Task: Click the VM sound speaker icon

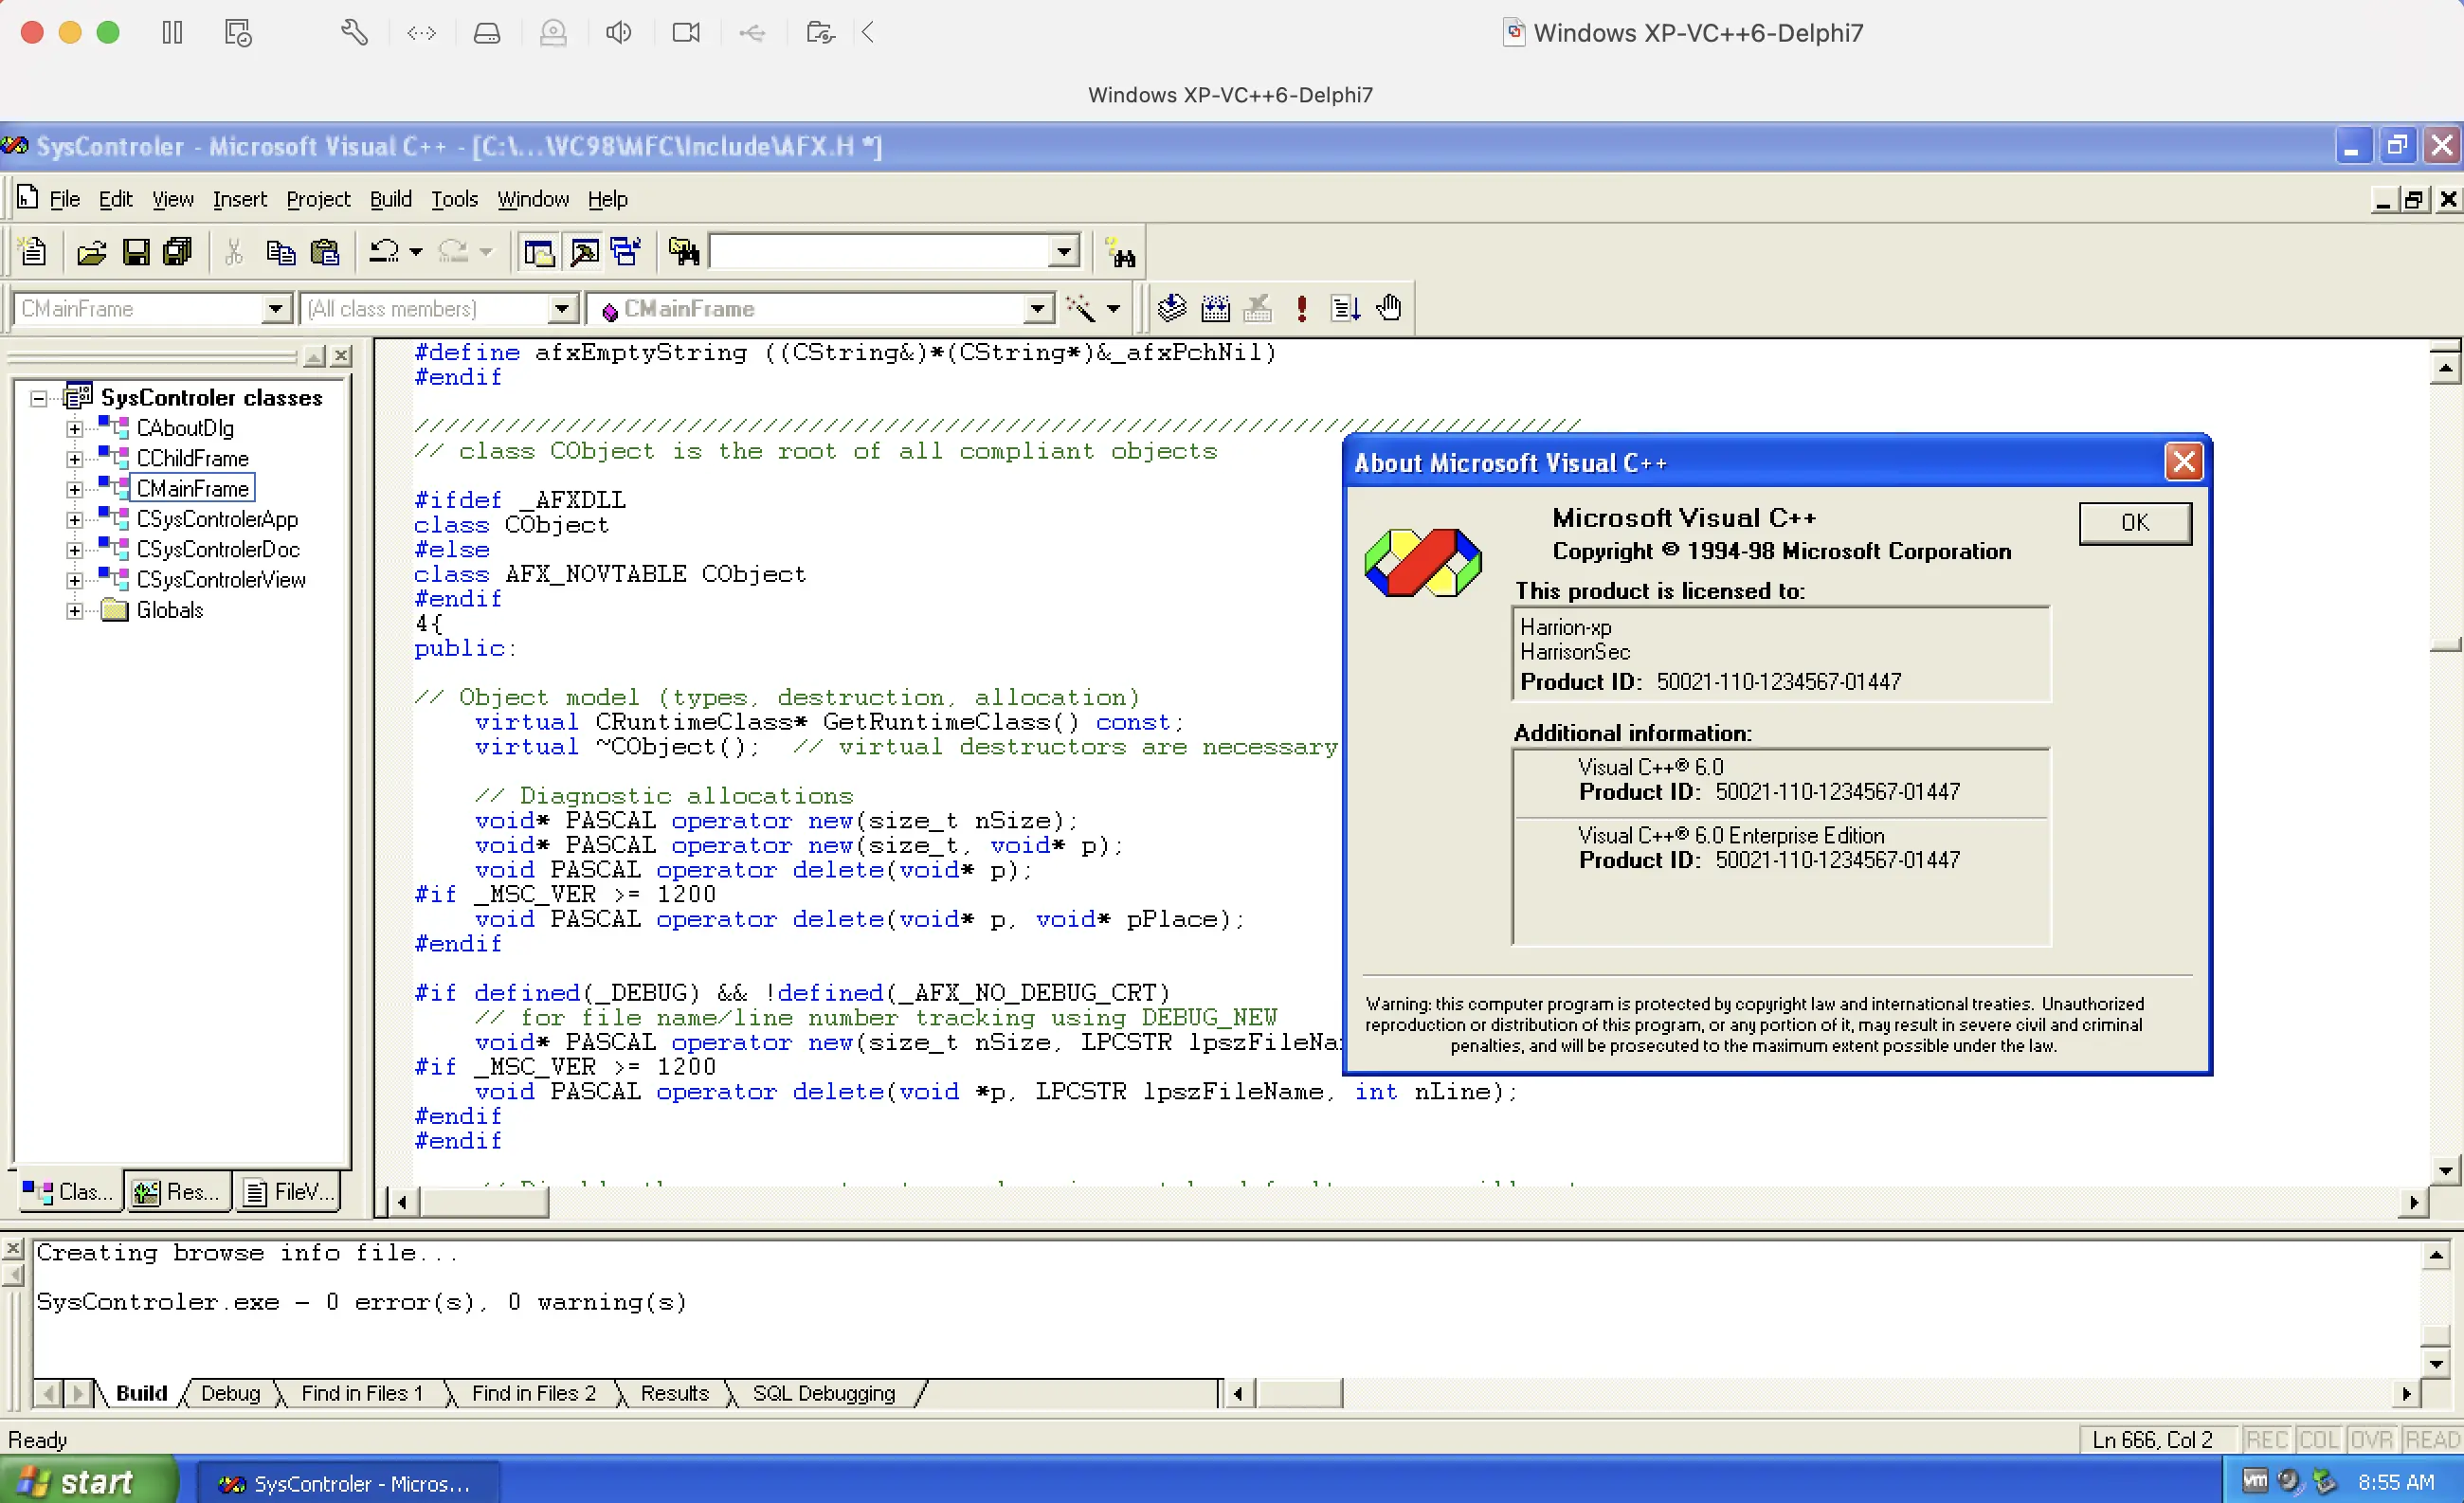Action: tap(618, 33)
